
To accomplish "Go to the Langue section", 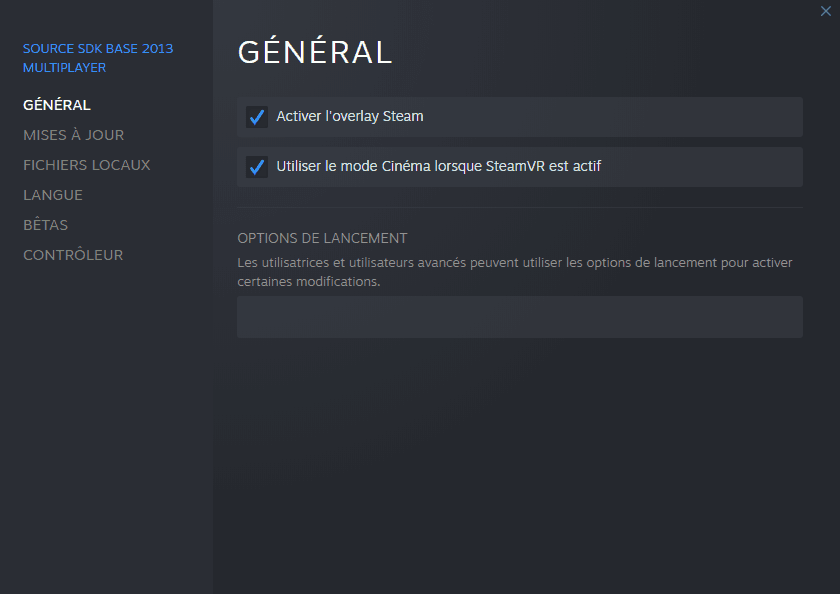I will tap(53, 195).
